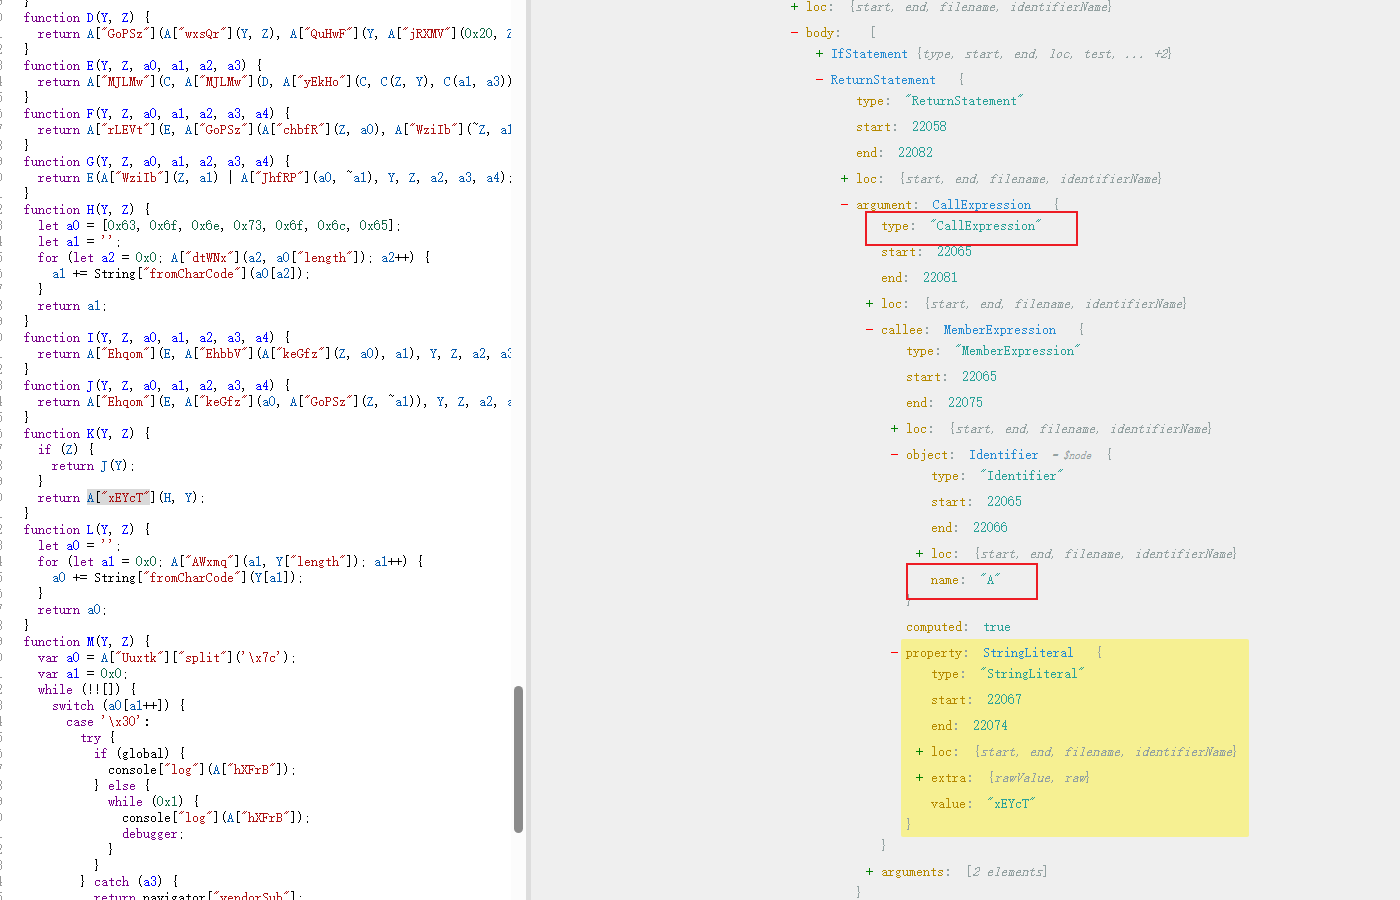Expand loc below end: 22075
Screen dimensions: 1400x900
[x=894, y=429]
